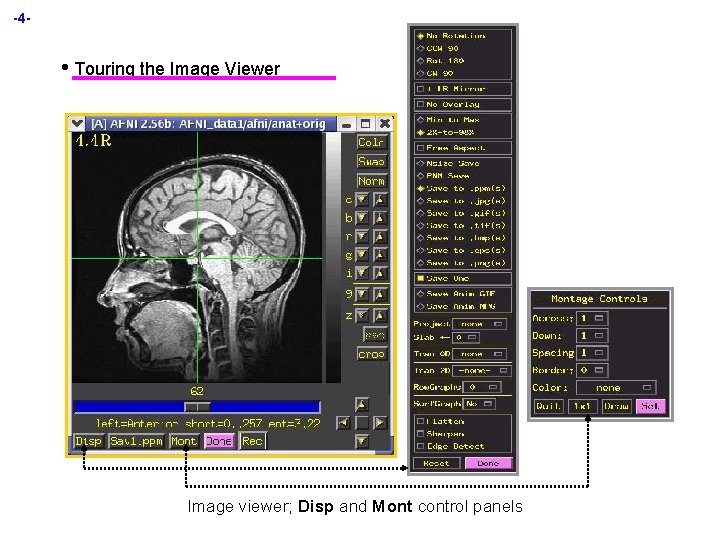720x540 pixels.
Task: Click the up arrow of the pan arrowpad
Action: pos(362,405)
